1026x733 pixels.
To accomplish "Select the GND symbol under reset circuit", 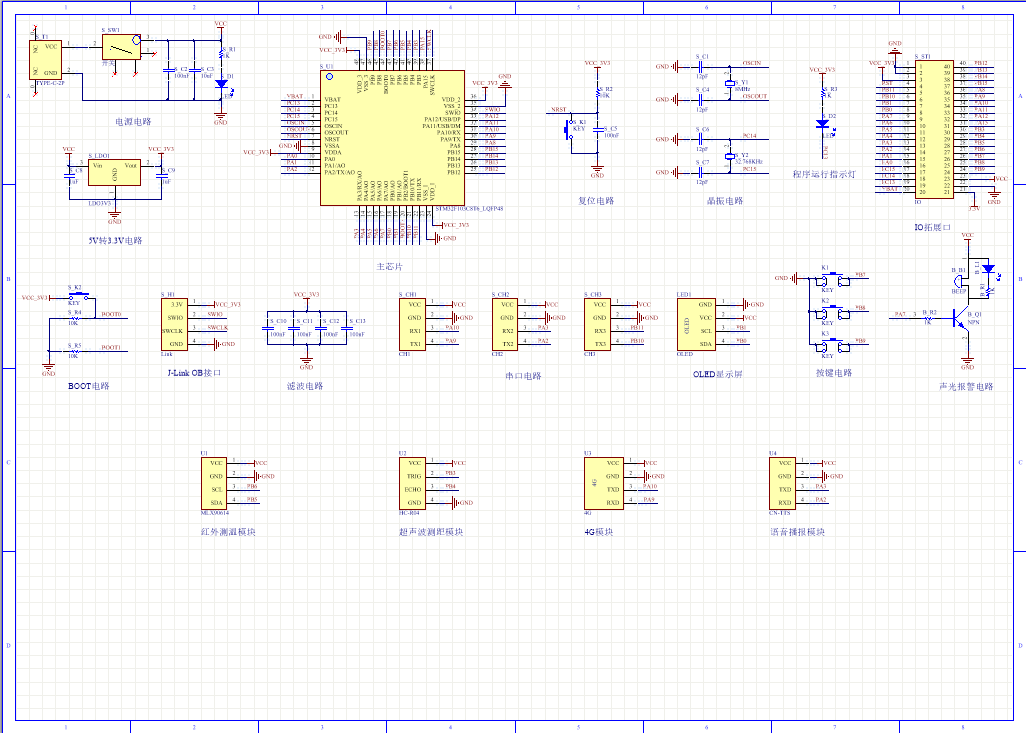I will (x=597, y=171).
